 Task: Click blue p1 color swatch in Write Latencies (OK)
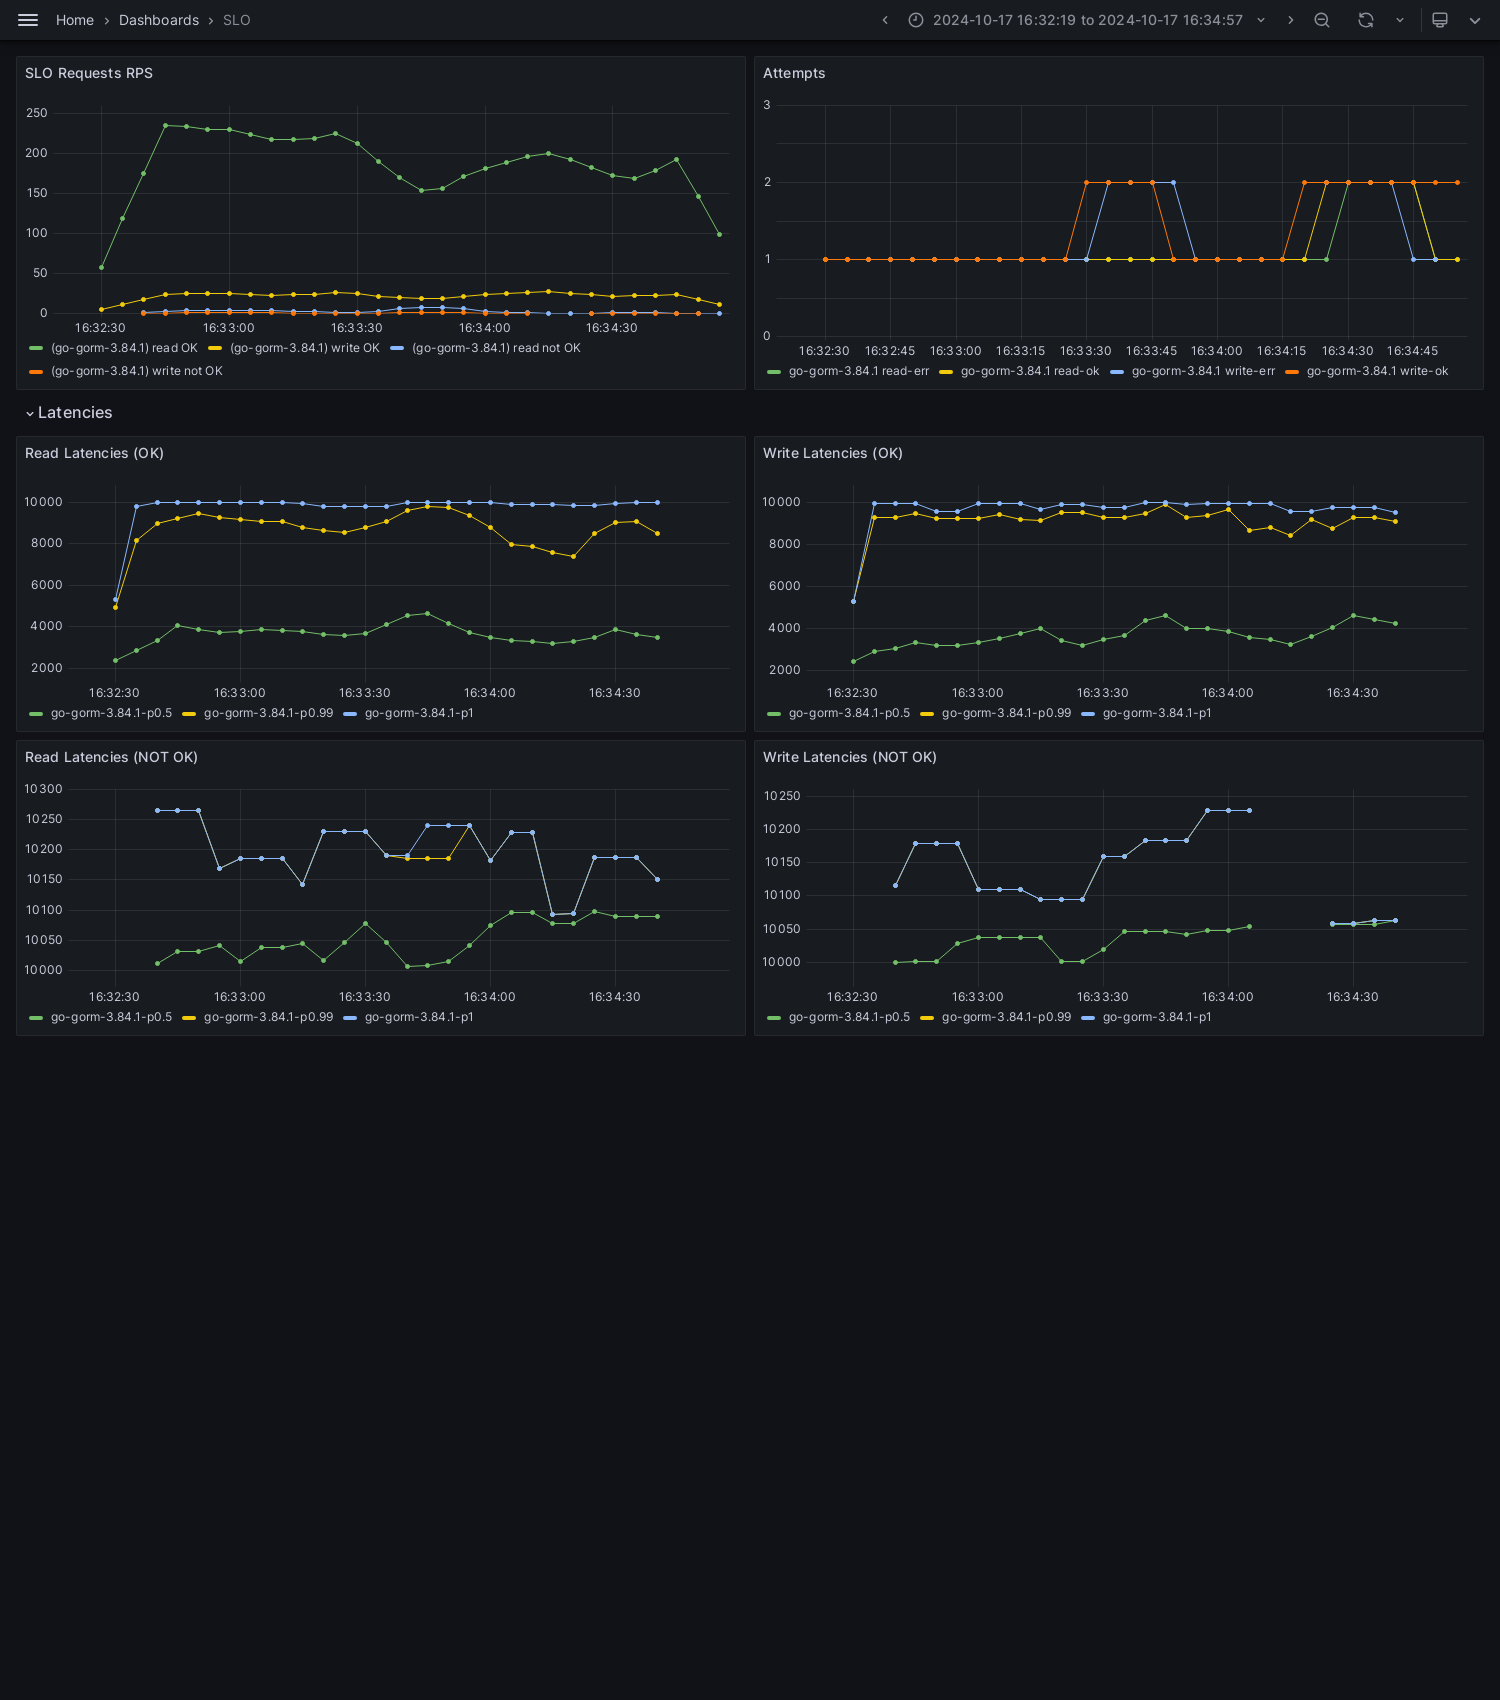click(x=1088, y=713)
